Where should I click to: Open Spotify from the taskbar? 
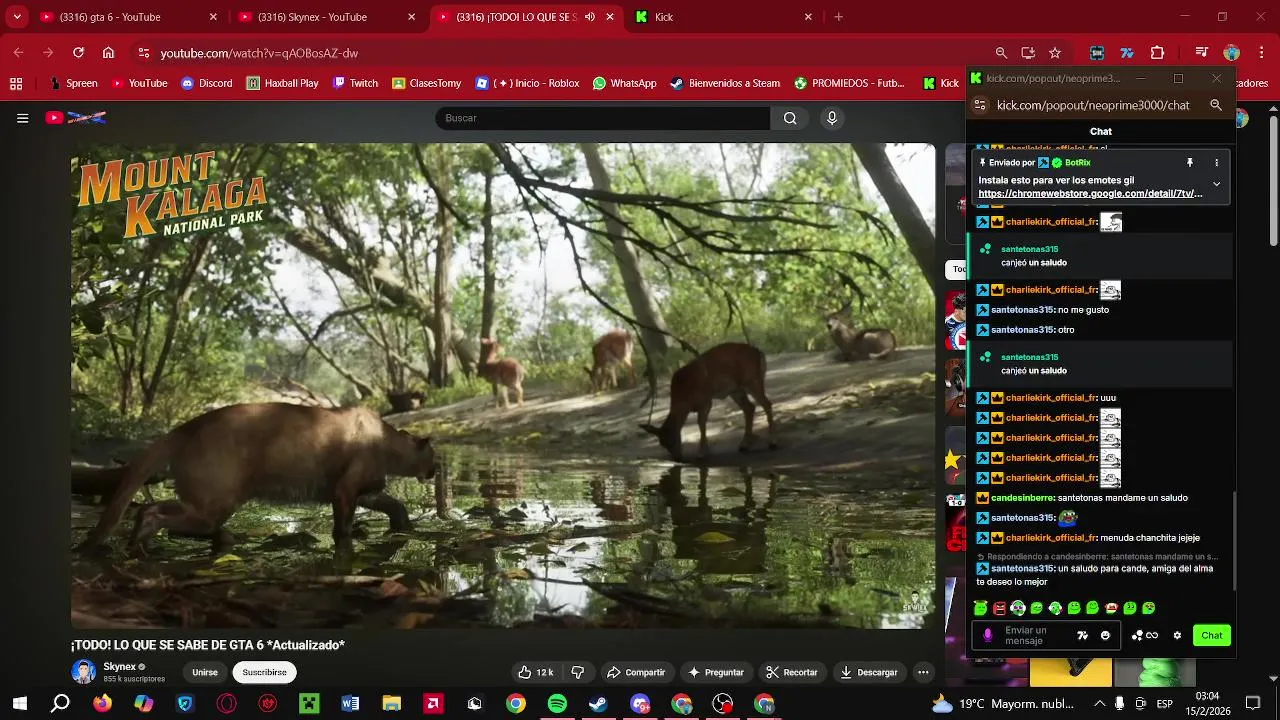coord(557,704)
